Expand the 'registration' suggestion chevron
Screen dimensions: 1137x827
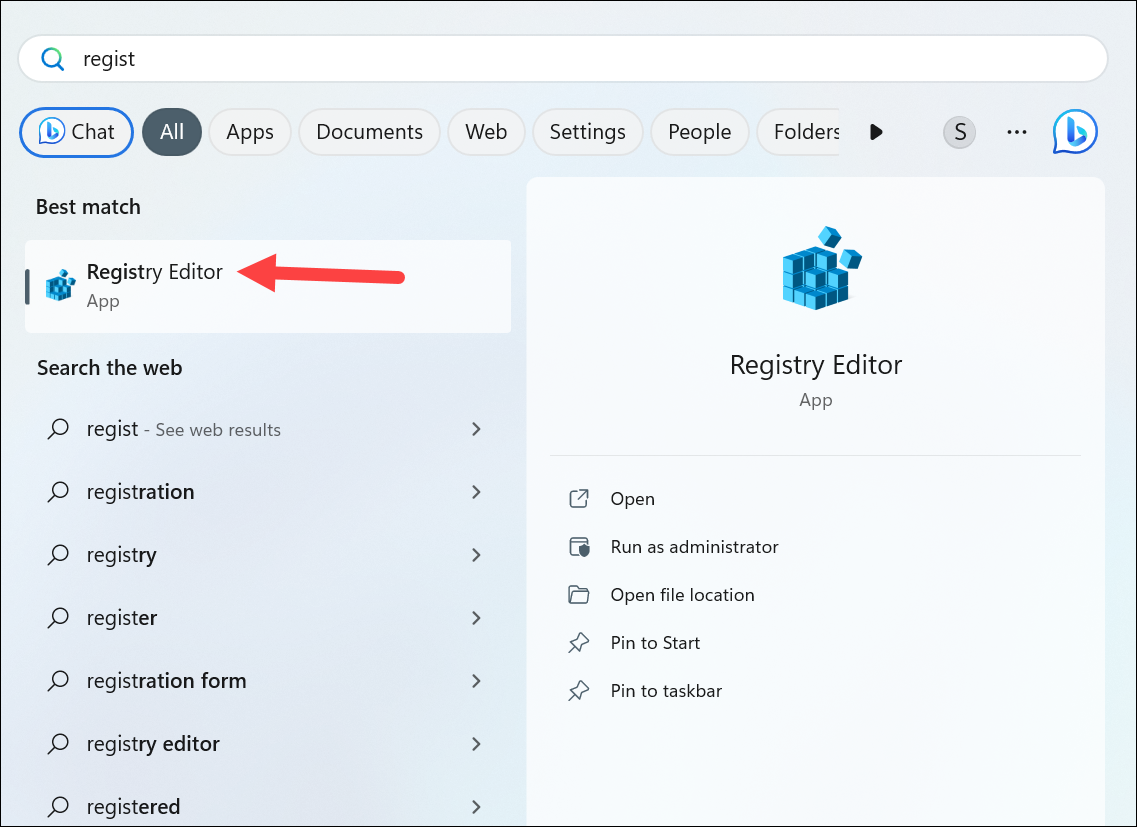(x=476, y=492)
